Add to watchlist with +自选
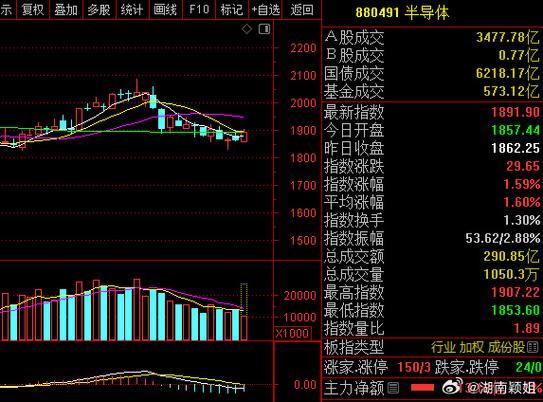Viewport: 543px width, 402px height. coord(265,9)
